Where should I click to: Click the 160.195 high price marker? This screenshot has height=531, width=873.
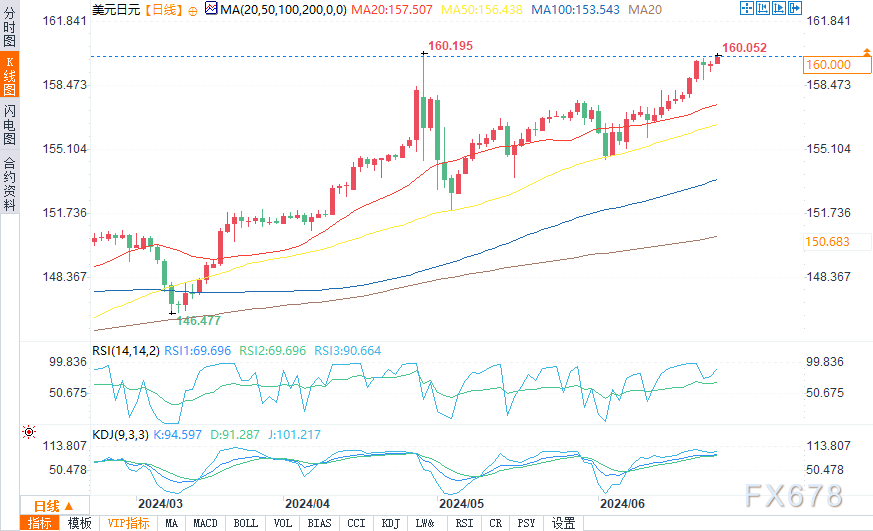(x=450, y=46)
